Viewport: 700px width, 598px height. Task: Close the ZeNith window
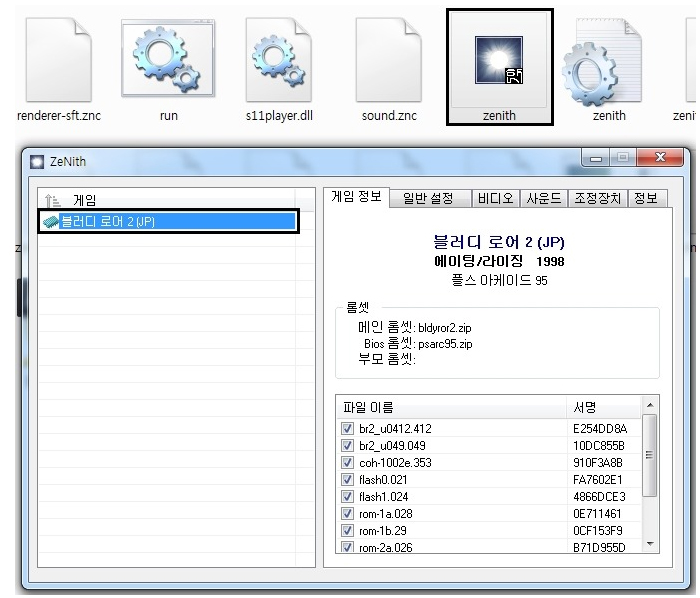(x=660, y=158)
